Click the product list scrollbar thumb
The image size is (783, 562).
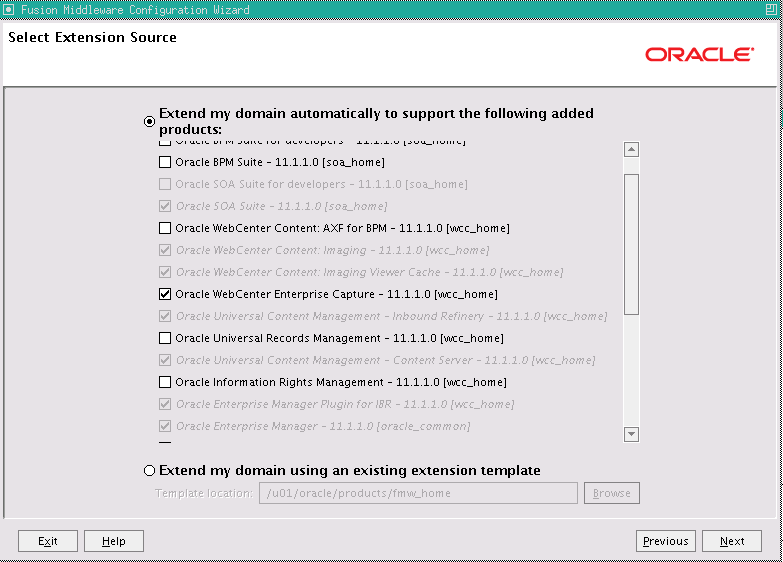point(631,244)
